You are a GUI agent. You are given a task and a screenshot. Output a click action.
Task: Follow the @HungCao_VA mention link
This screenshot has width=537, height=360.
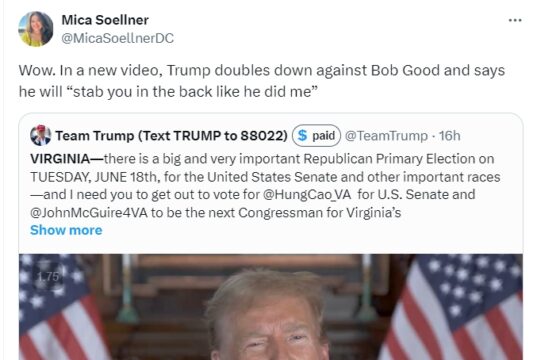(x=307, y=195)
